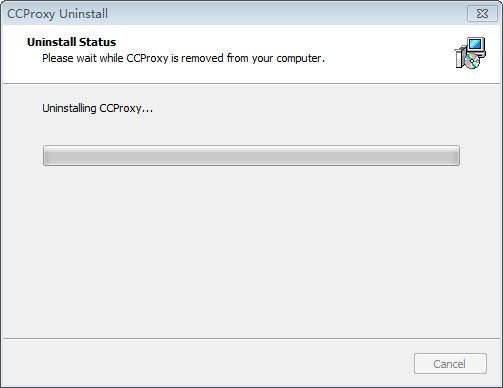Image resolution: width=503 pixels, height=388 pixels.
Task: Click the Cancel button
Action: pos(450,364)
